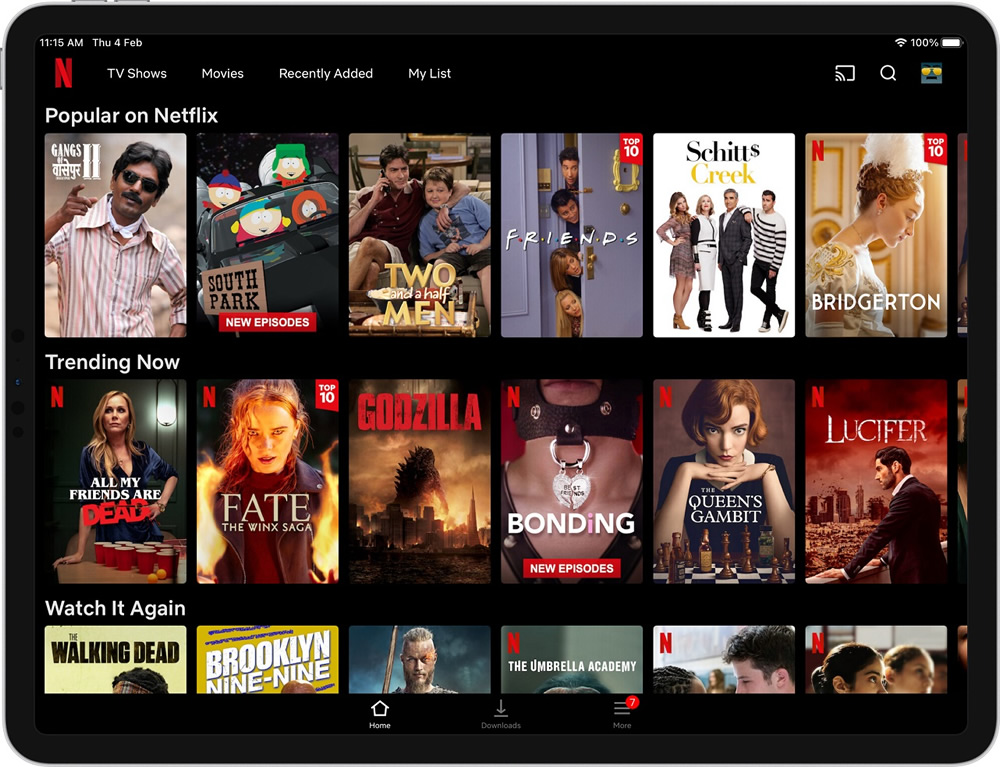The height and width of the screenshot is (767, 1000).
Task: Click the Trending Now heading
Action: tap(112, 362)
